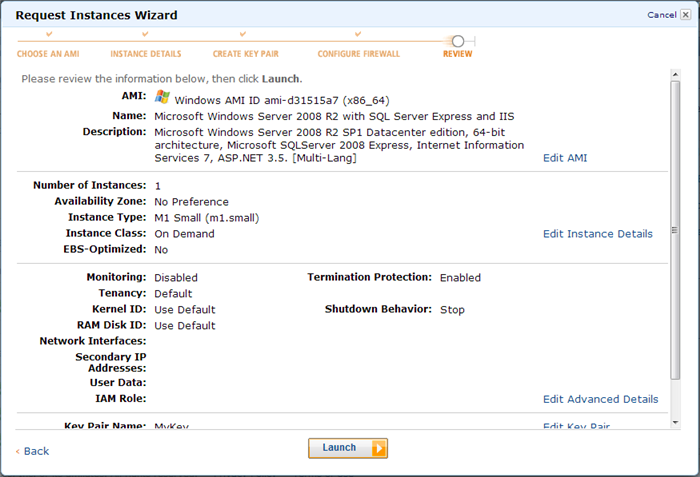Click the Name field Windows Server text
The height and width of the screenshot is (477, 700).
click(334, 117)
